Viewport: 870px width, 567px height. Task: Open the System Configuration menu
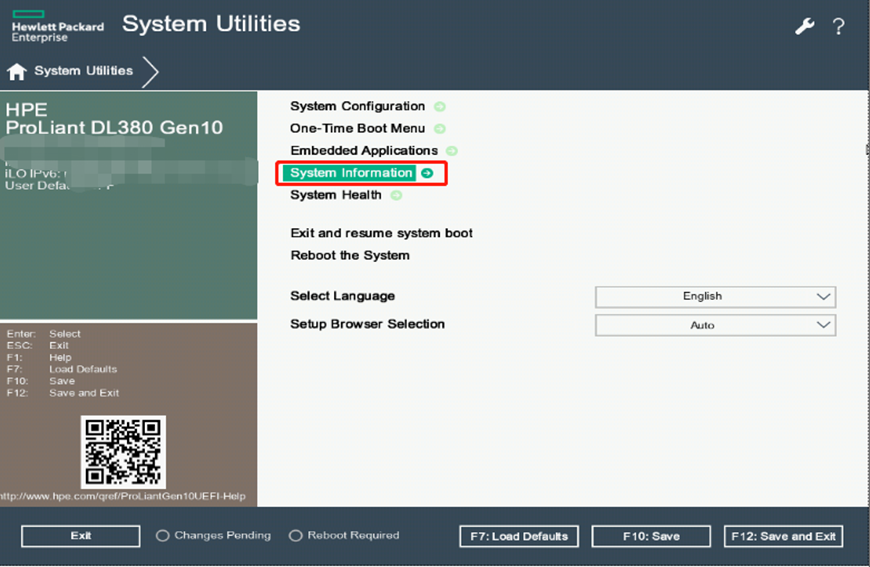[357, 106]
